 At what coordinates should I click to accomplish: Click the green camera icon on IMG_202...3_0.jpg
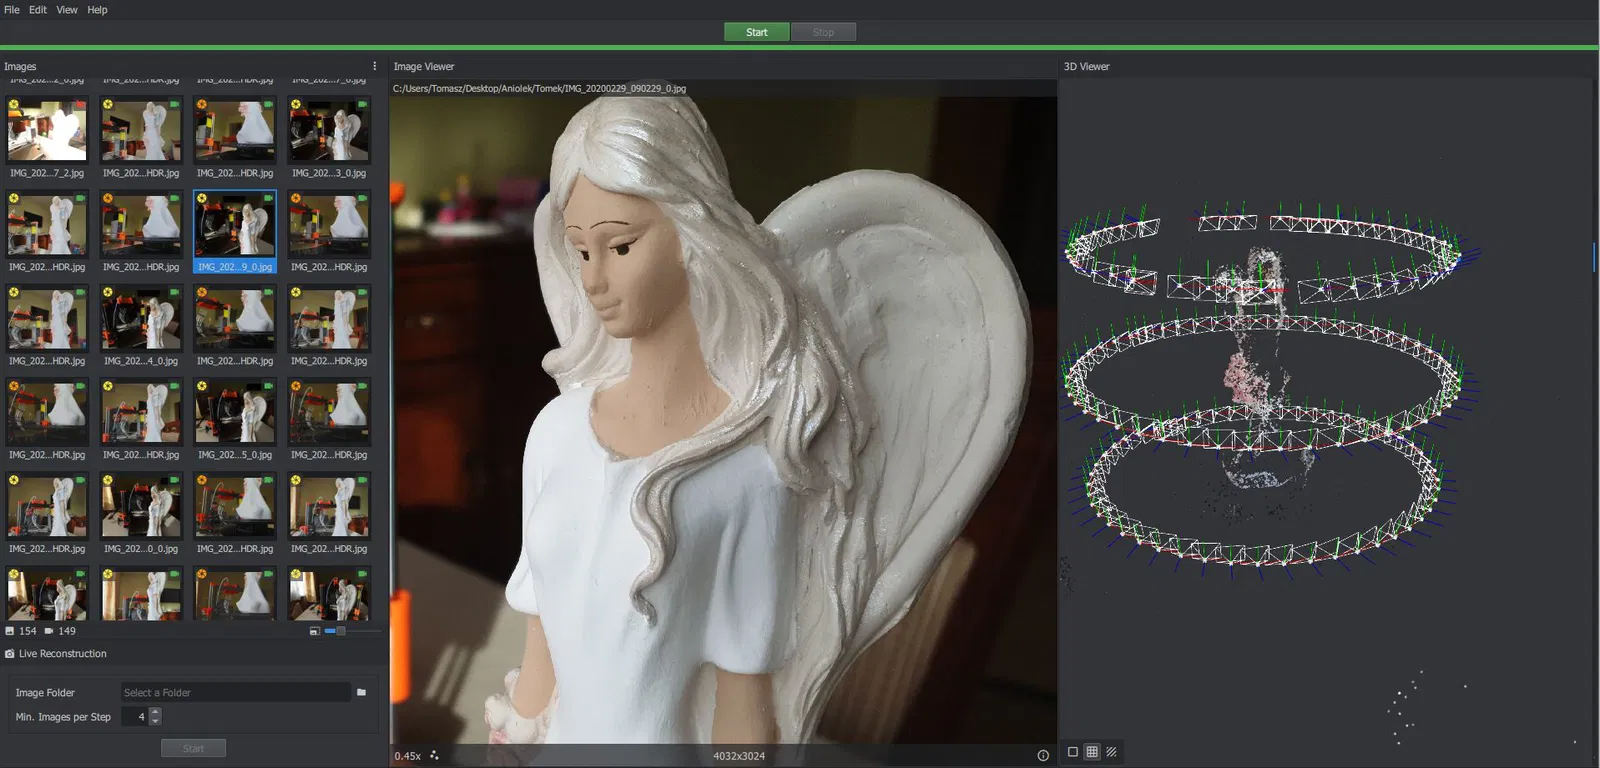click(x=362, y=104)
